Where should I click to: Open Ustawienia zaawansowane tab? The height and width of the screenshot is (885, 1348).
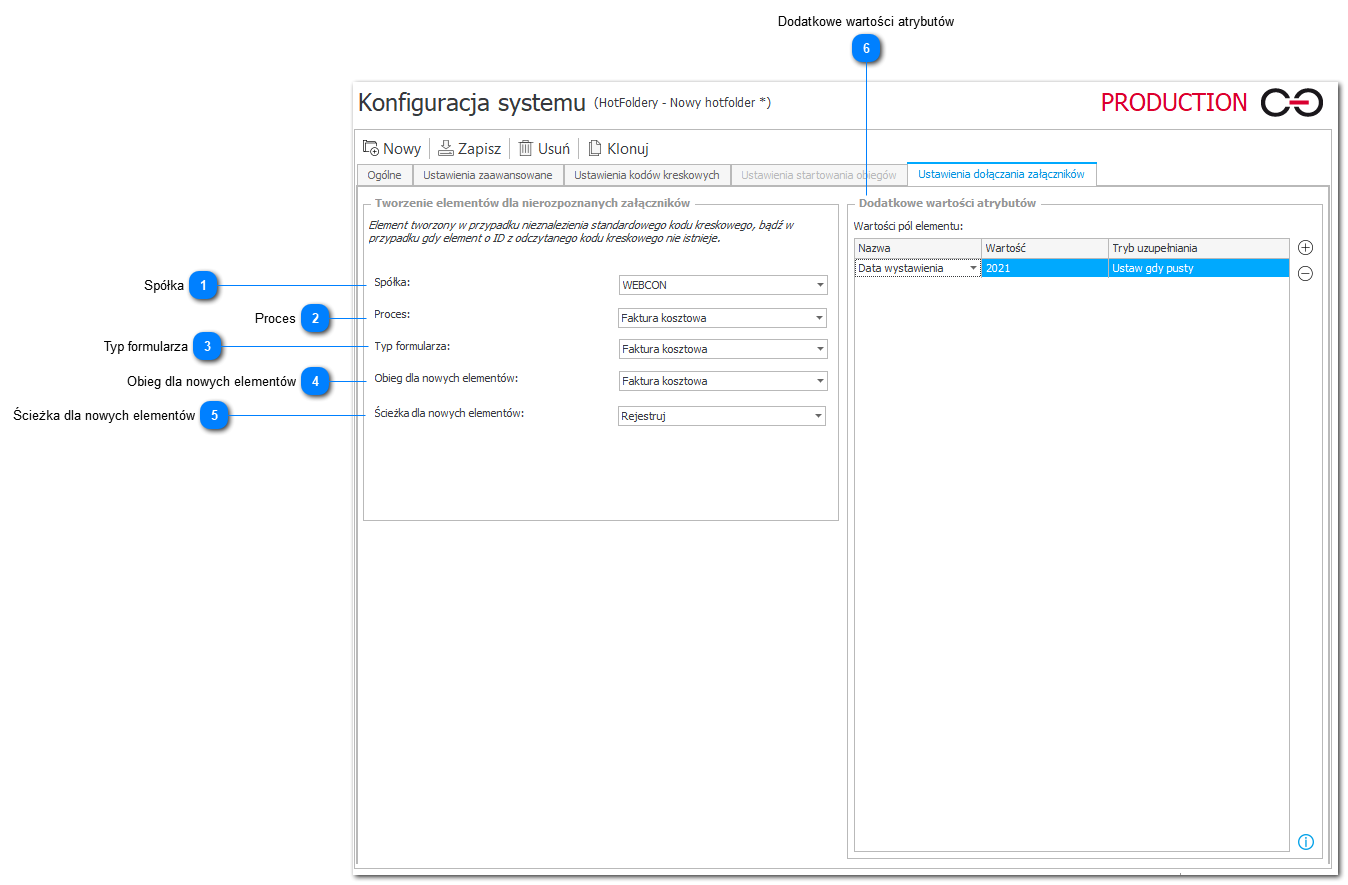pyautogui.click(x=488, y=175)
